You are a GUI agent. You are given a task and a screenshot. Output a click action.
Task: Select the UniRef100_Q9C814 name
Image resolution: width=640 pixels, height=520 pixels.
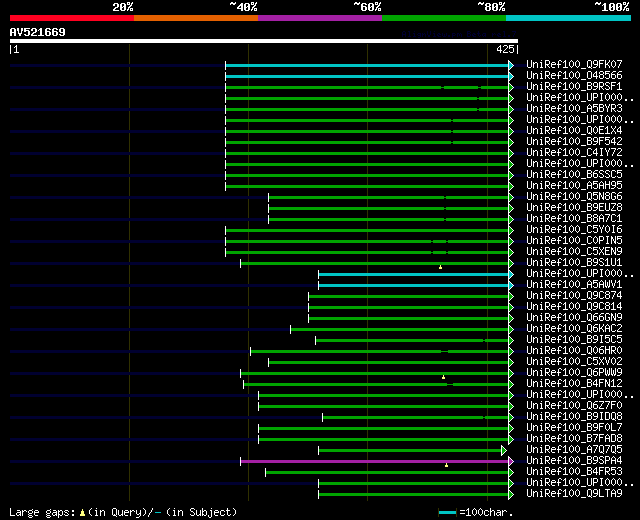pos(574,307)
